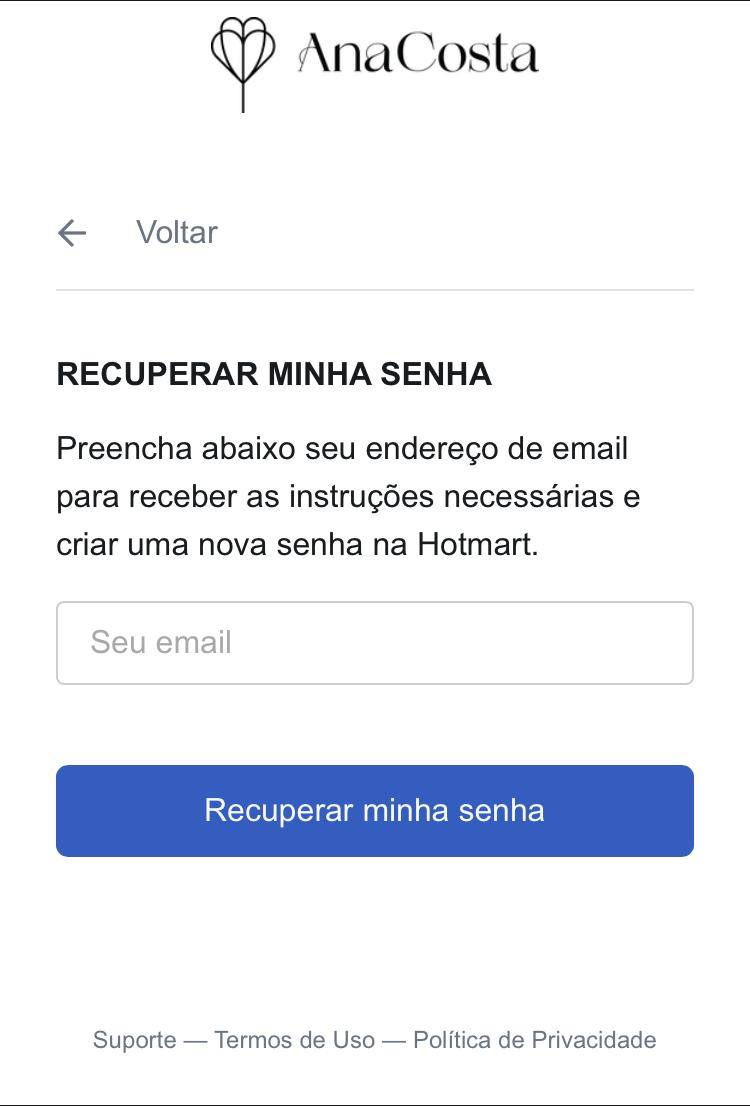Click the AnaCosta brand name text
This screenshot has width=750, height=1106.
[418, 55]
